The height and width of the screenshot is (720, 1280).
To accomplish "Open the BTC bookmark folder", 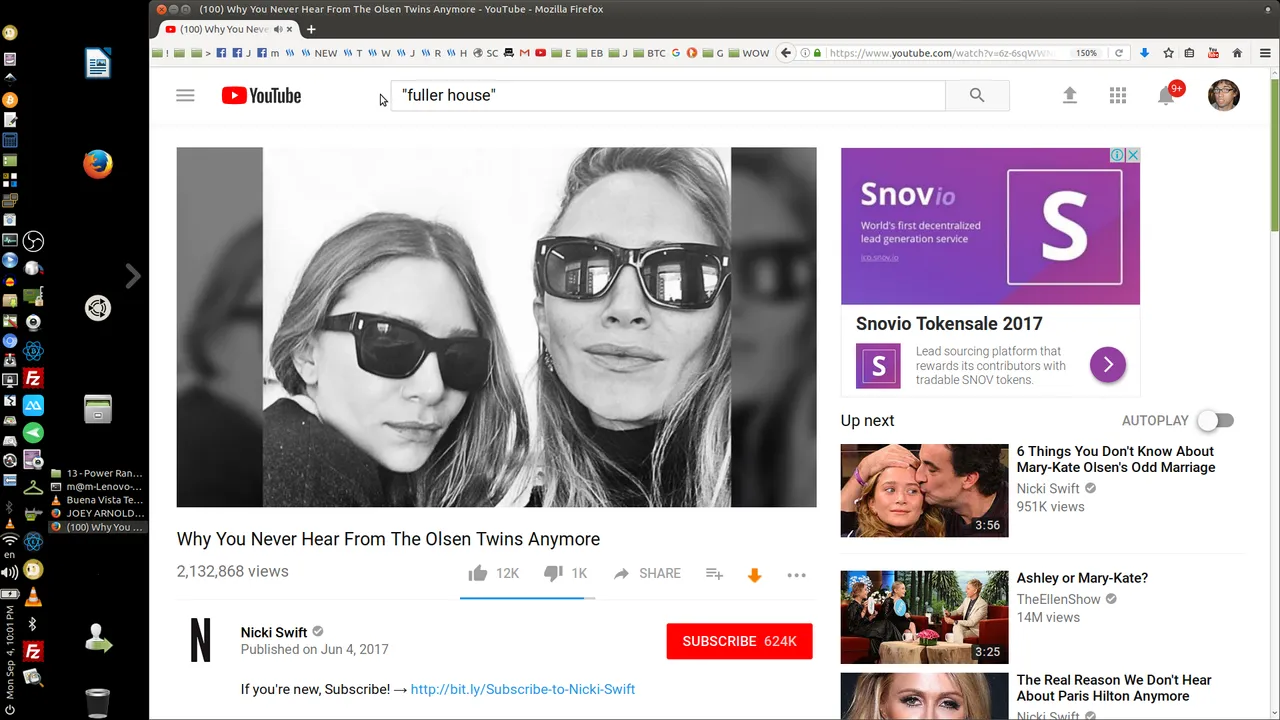I will click(x=649, y=53).
